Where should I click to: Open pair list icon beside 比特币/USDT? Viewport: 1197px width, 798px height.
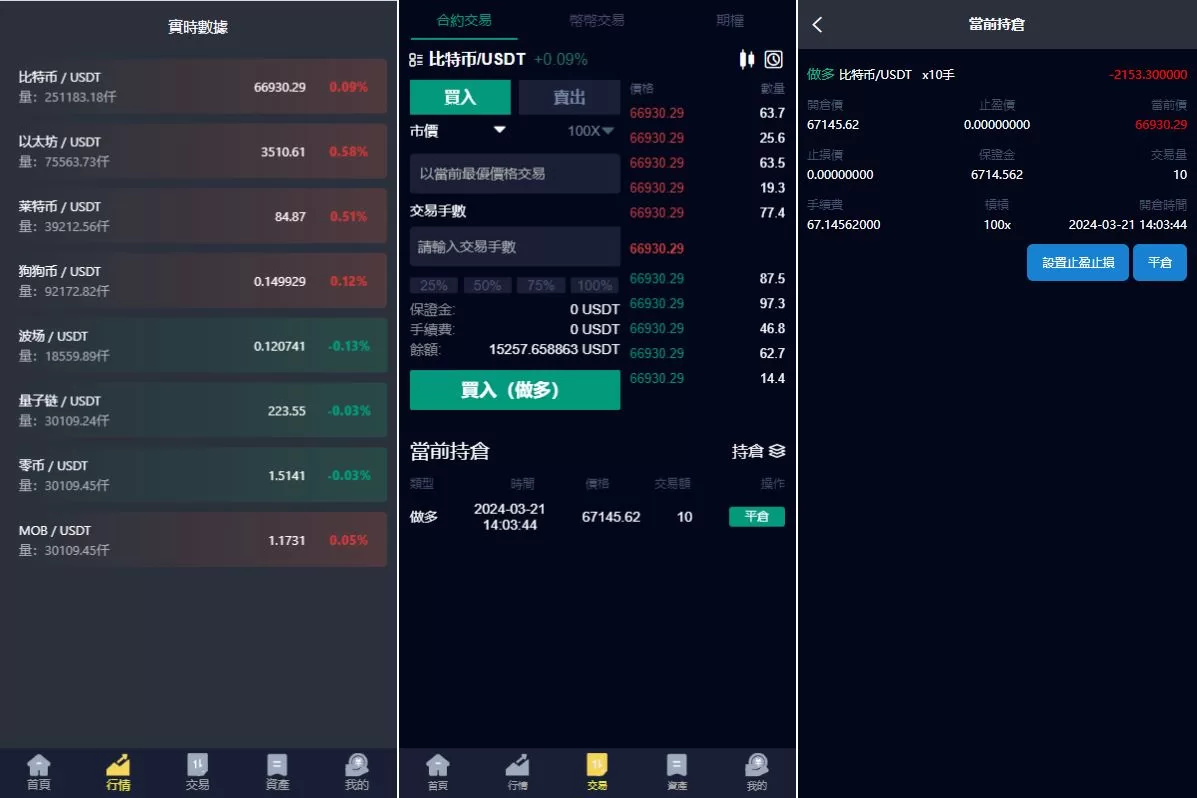click(415, 60)
